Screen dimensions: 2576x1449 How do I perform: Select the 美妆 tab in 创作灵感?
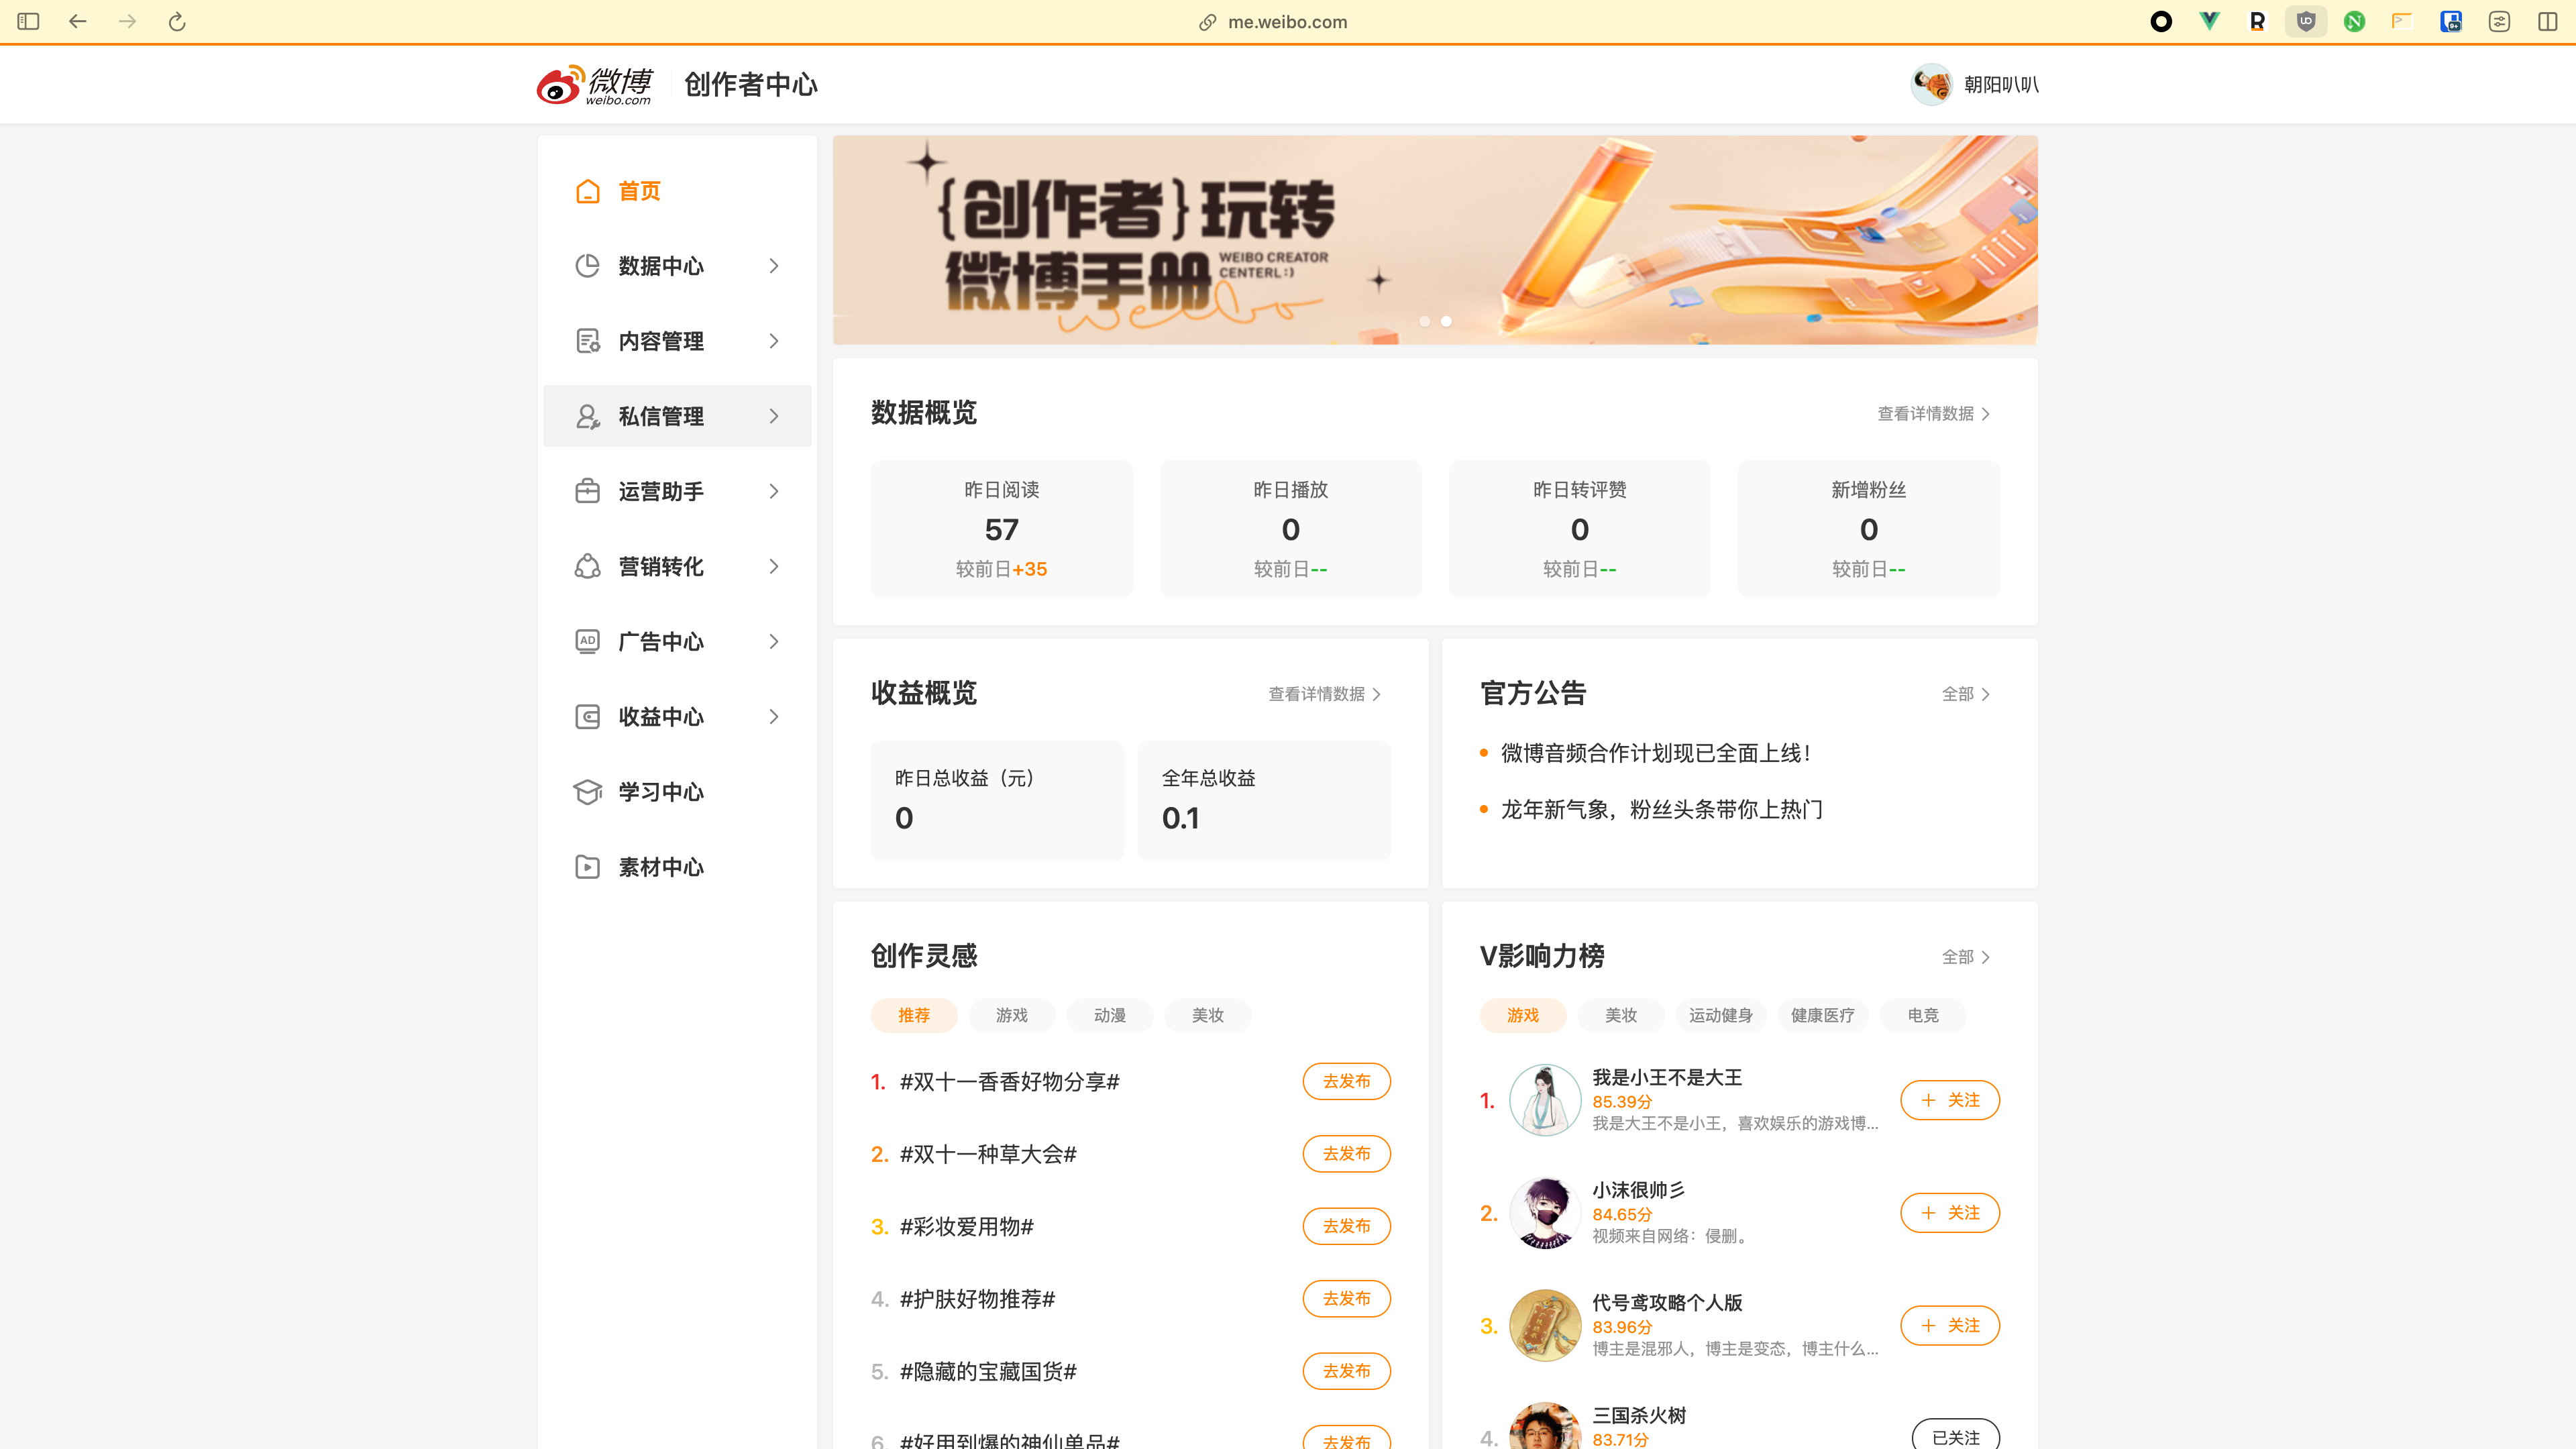tap(1208, 1015)
